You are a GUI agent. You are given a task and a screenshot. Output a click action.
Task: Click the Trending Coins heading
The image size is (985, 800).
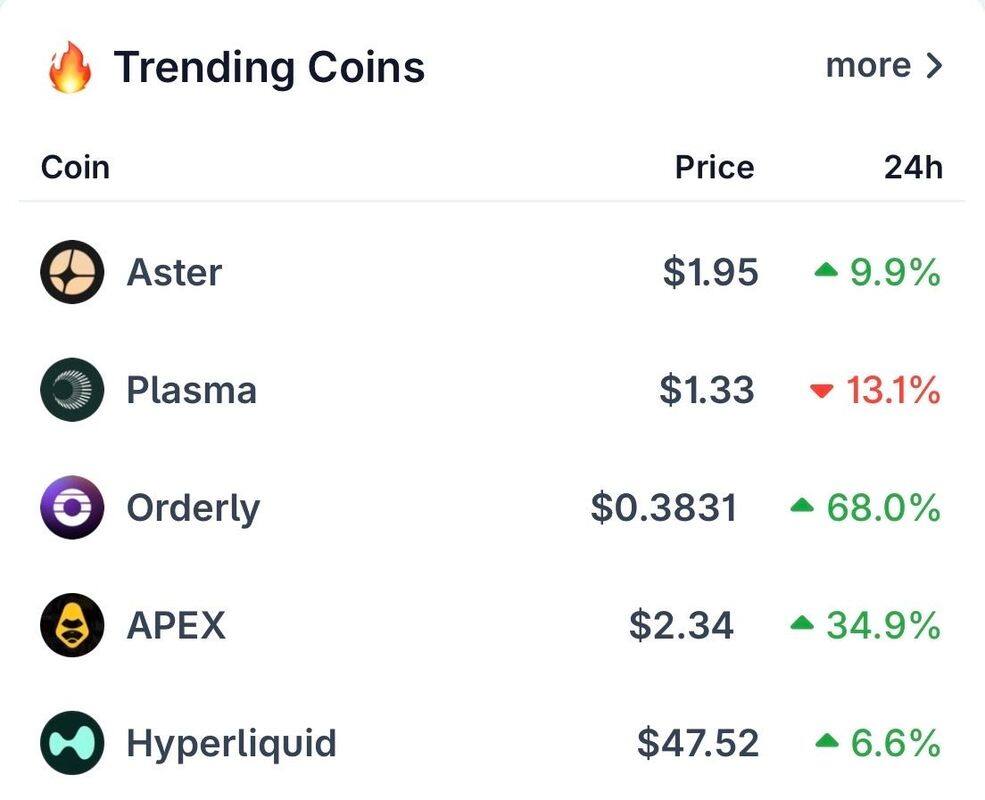(269, 67)
